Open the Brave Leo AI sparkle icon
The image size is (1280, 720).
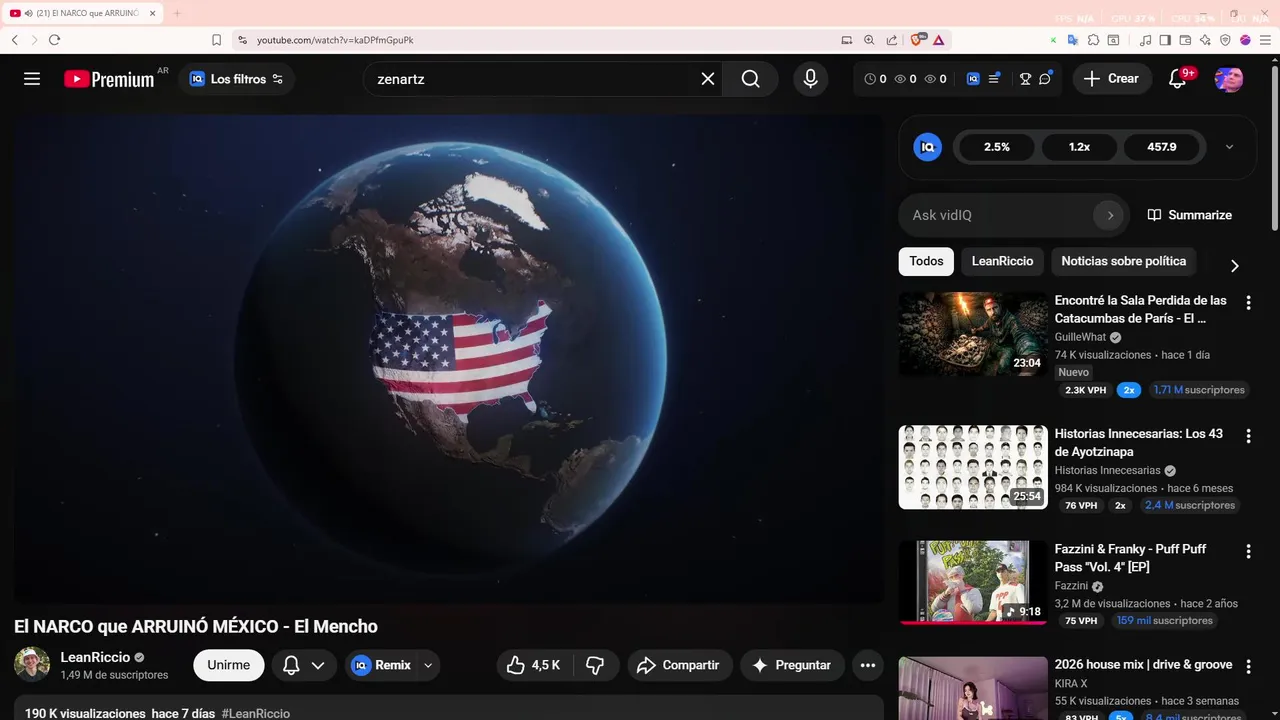click(x=1205, y=40)
